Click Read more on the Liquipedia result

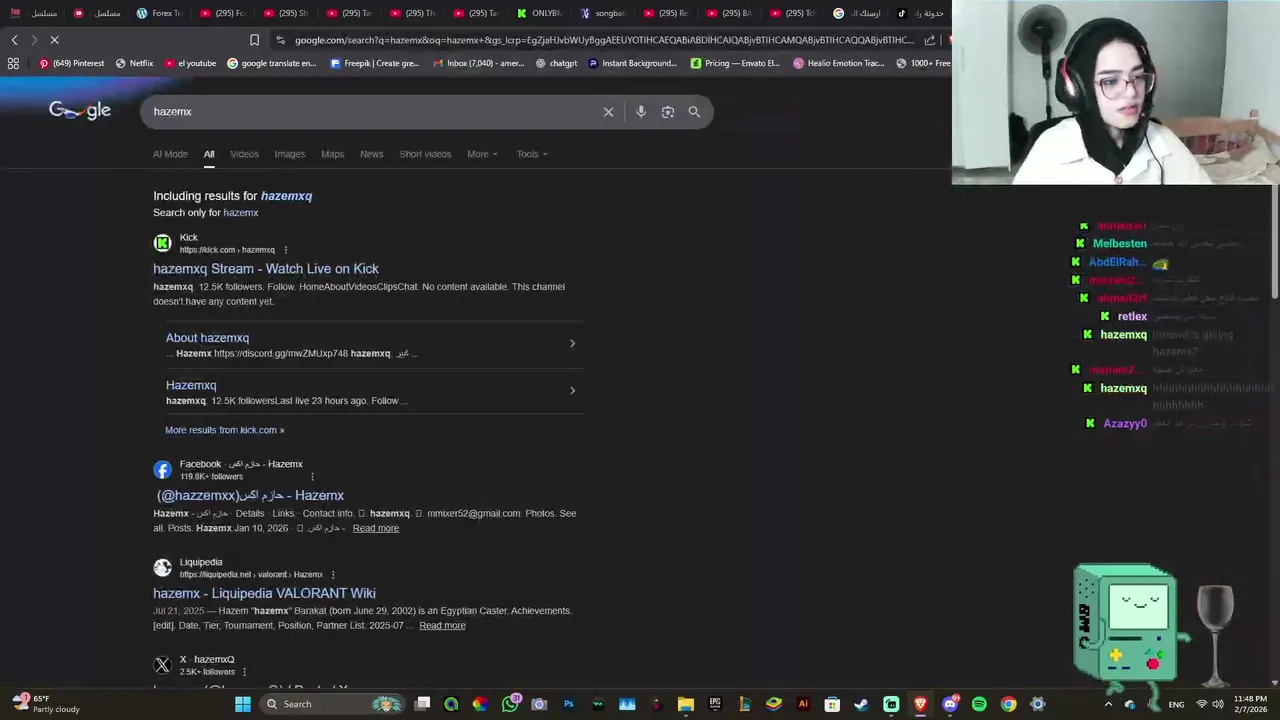tap(442, 626)
